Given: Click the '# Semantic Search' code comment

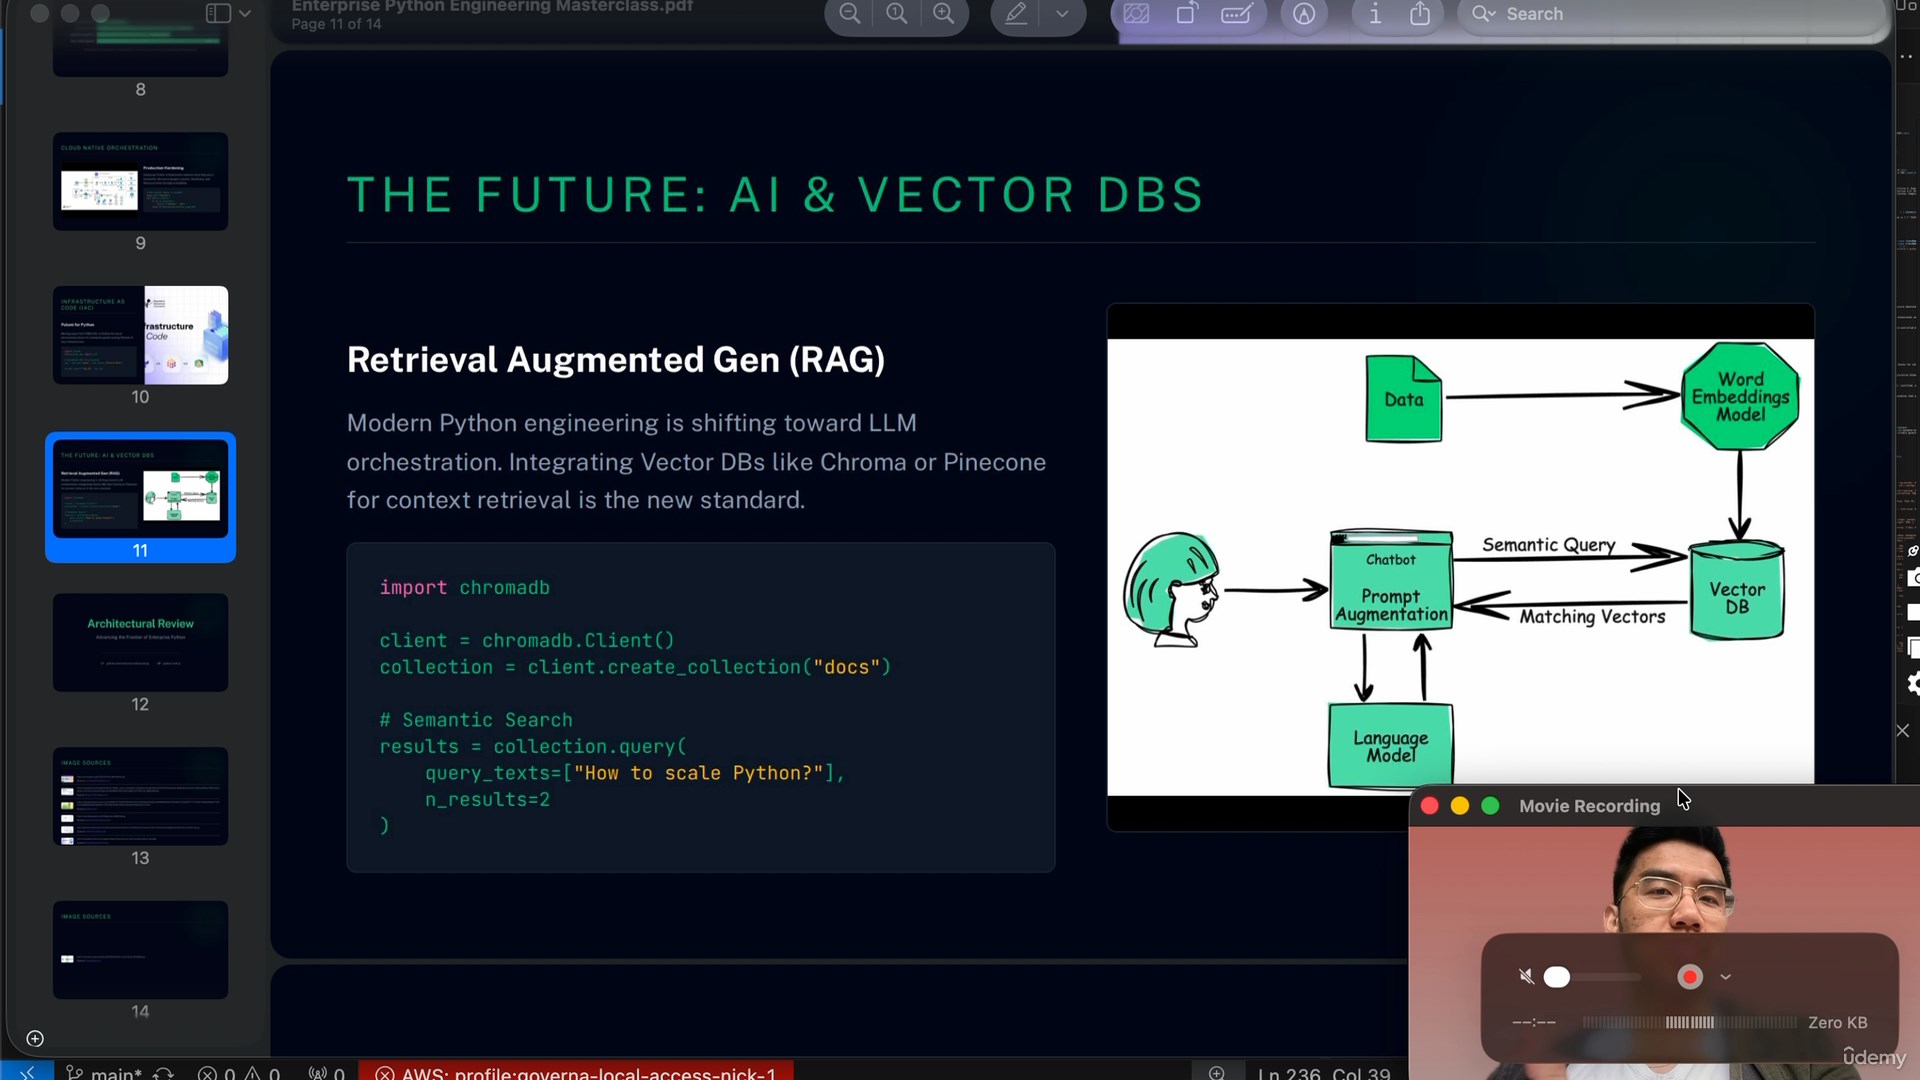Looking at the screenshot, I should click(476, 720).
